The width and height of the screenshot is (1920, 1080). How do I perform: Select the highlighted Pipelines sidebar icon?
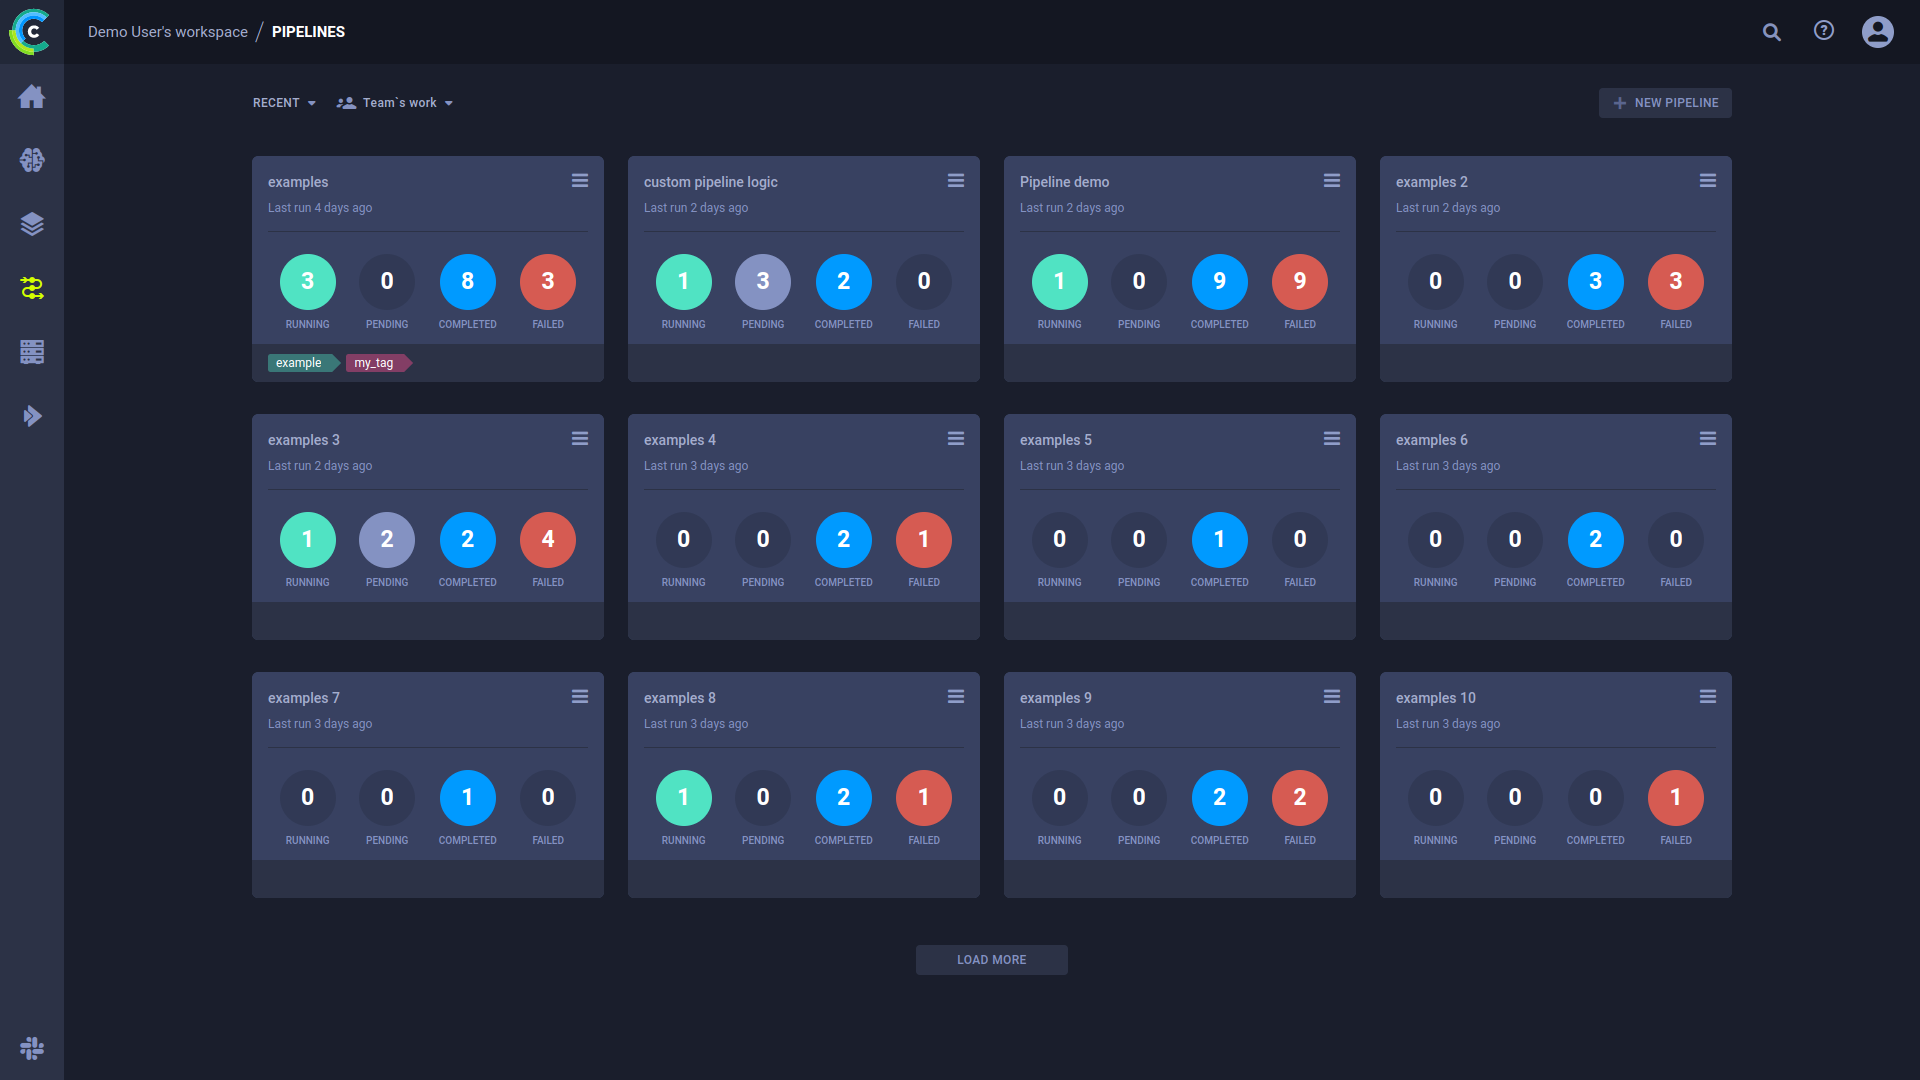32,288
